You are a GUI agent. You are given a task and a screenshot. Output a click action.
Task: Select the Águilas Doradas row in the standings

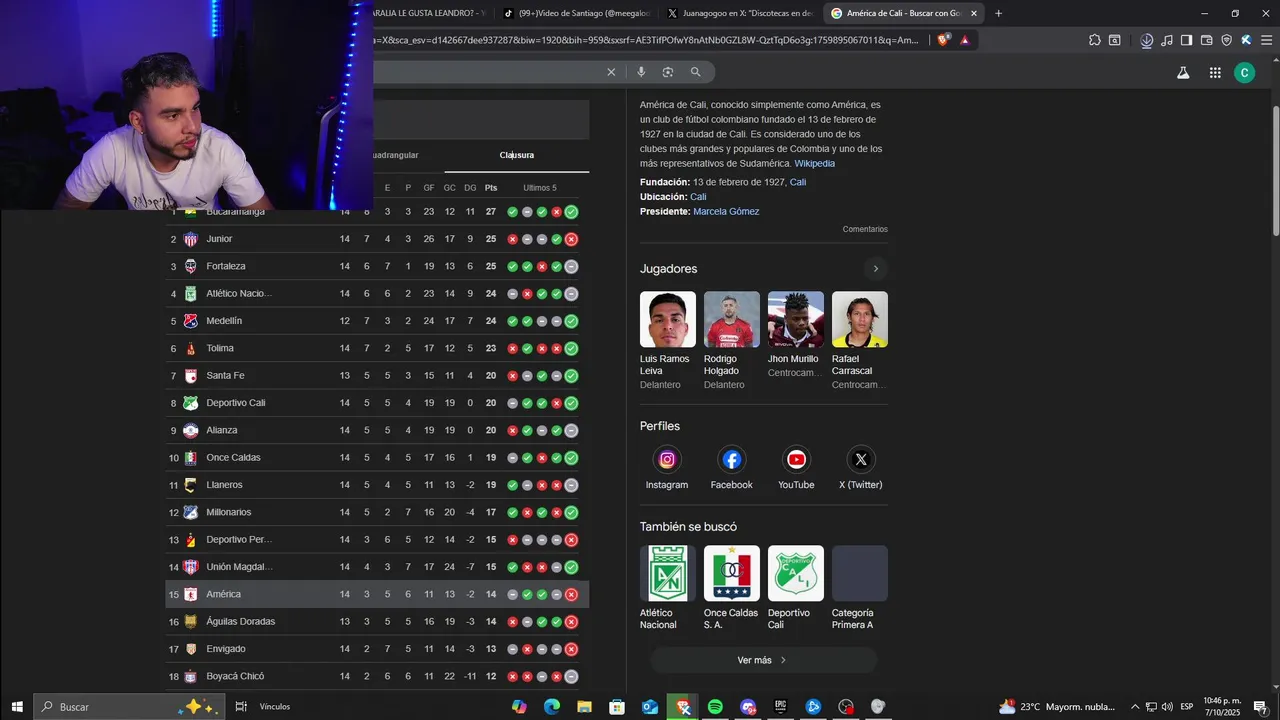coord(377,621)
